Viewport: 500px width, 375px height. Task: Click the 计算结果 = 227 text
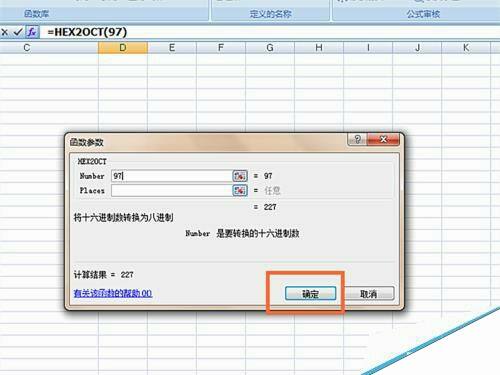pyautogui.click(x=103, y=275)
